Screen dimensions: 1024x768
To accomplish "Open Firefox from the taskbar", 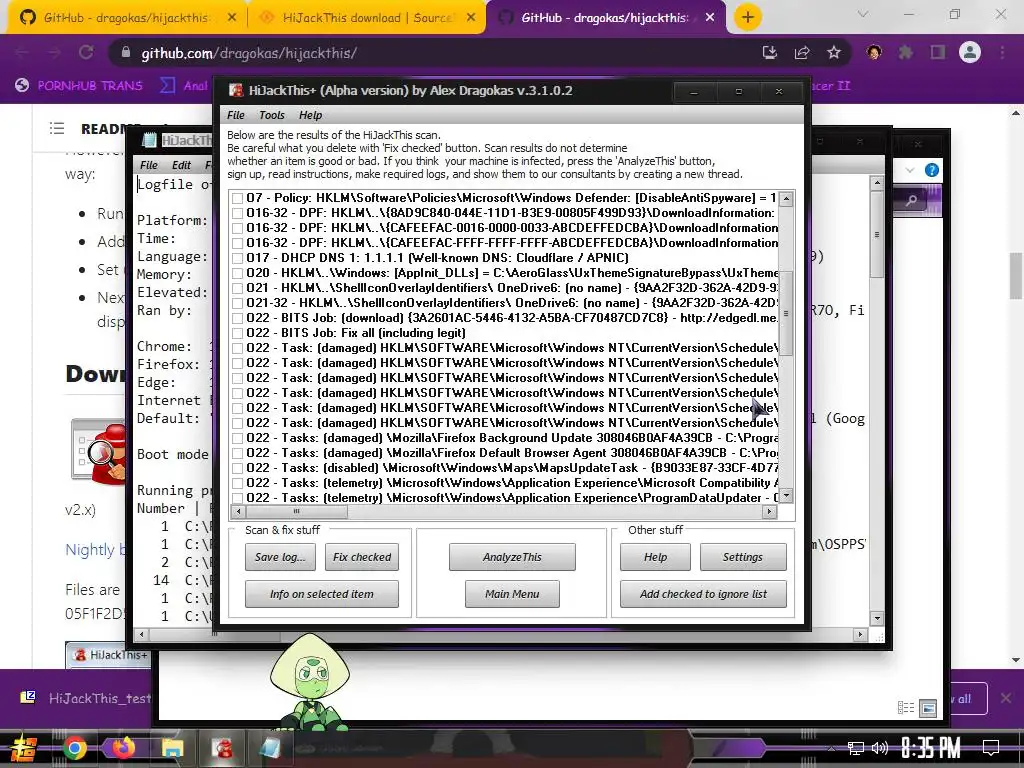I will [x=123, y=748].
